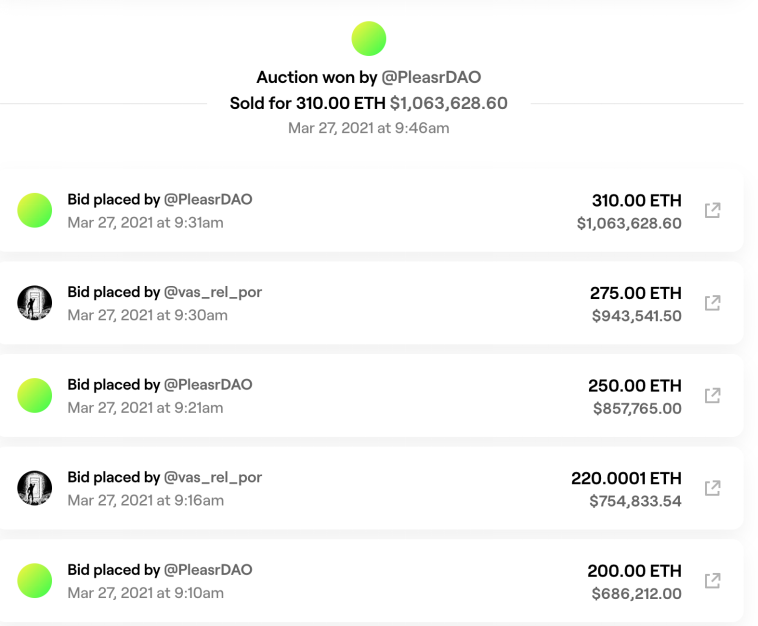The height and width of the screenshot is (626, 758).
Task: Open external link for 250.00 ETH bid
Action: point(713,395)
